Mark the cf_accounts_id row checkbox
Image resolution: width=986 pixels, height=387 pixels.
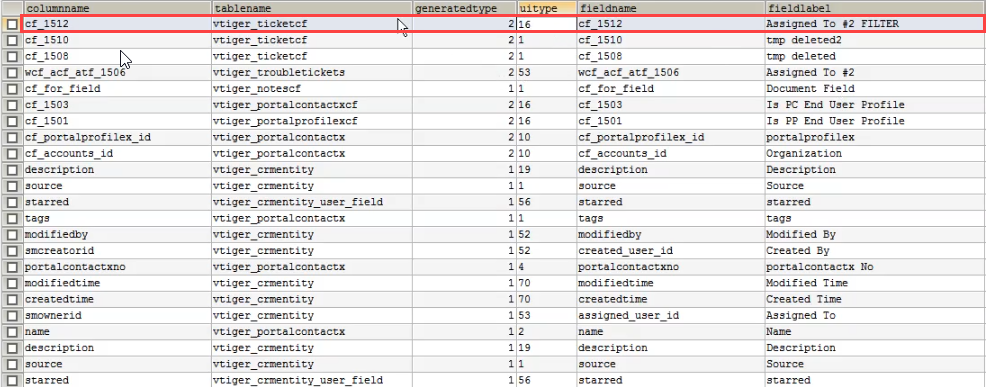click(x=13, y=154)
